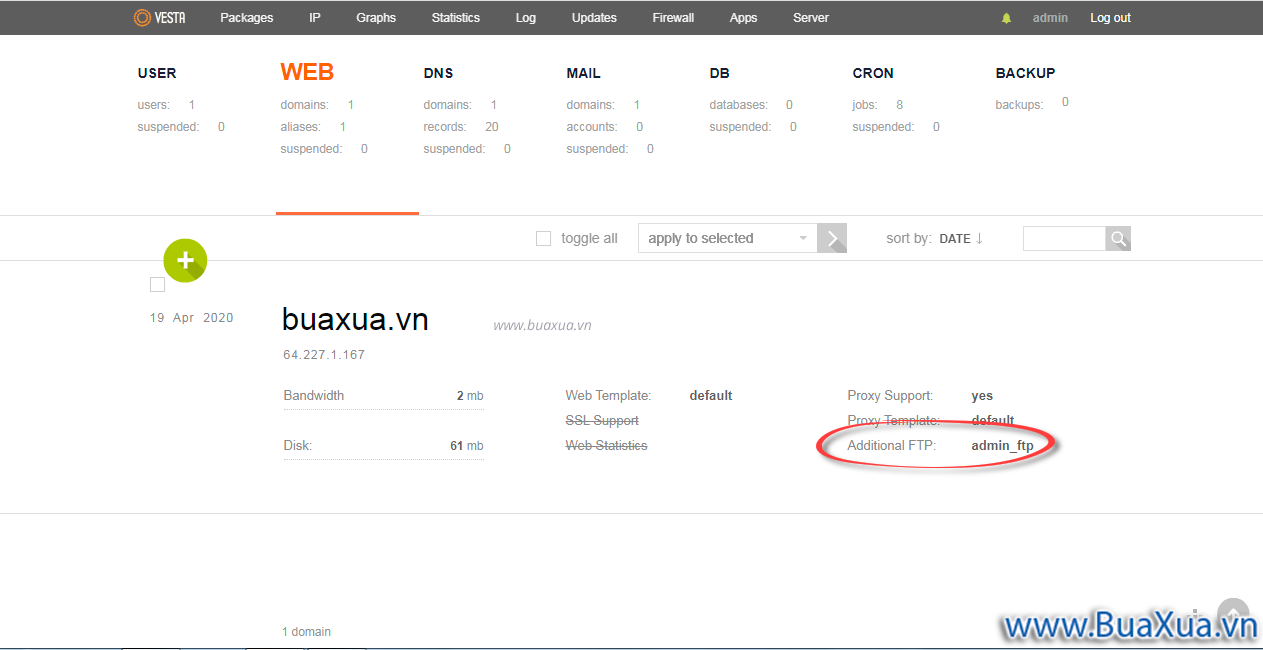Click the DNS records count 20
Image resolution: width=1263 pixels, height=650 pixels.
[x=491, y=127]
